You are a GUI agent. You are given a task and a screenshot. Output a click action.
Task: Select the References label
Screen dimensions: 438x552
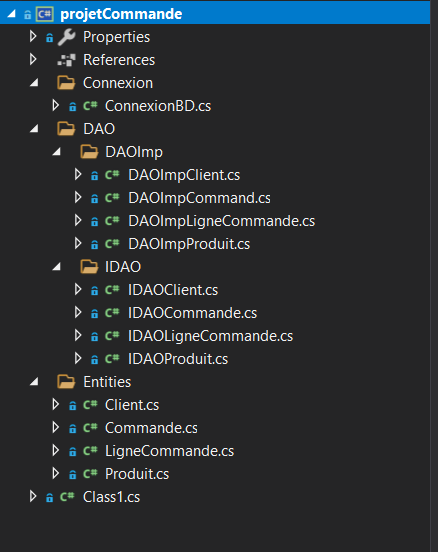[x=119, y=60]
